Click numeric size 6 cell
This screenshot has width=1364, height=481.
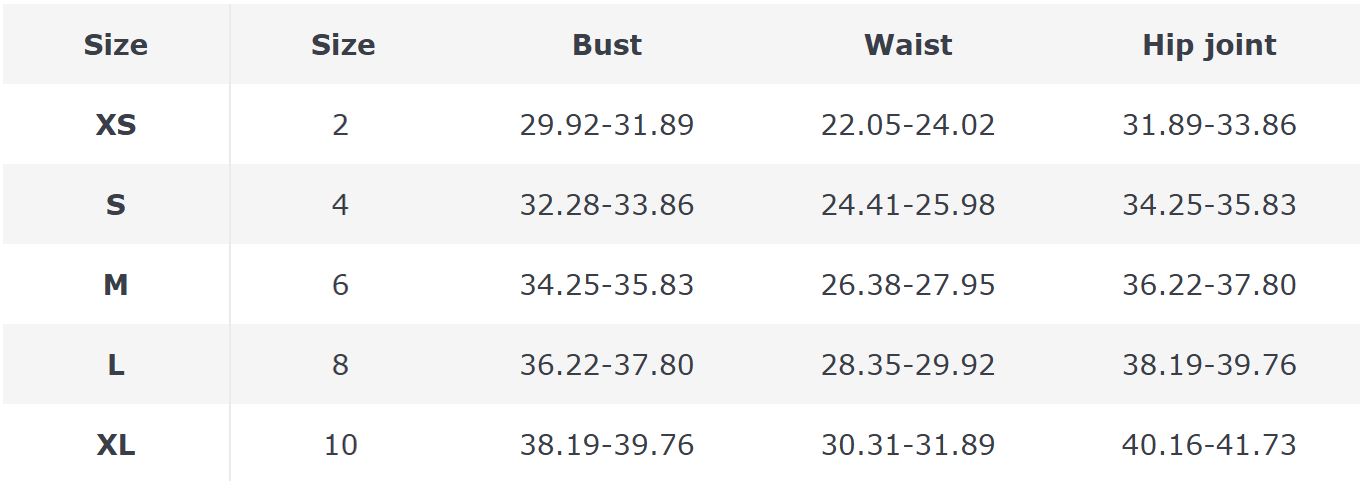[341, 285]
